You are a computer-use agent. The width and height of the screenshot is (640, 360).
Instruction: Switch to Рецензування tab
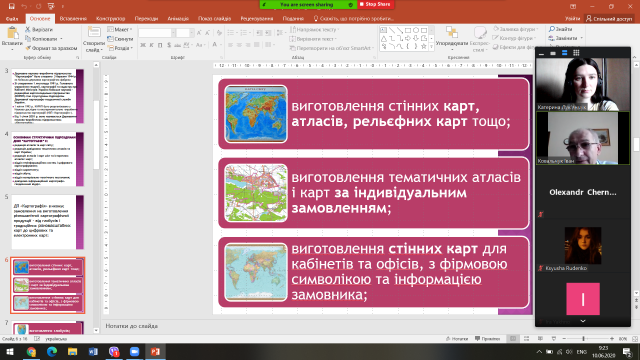257,19
